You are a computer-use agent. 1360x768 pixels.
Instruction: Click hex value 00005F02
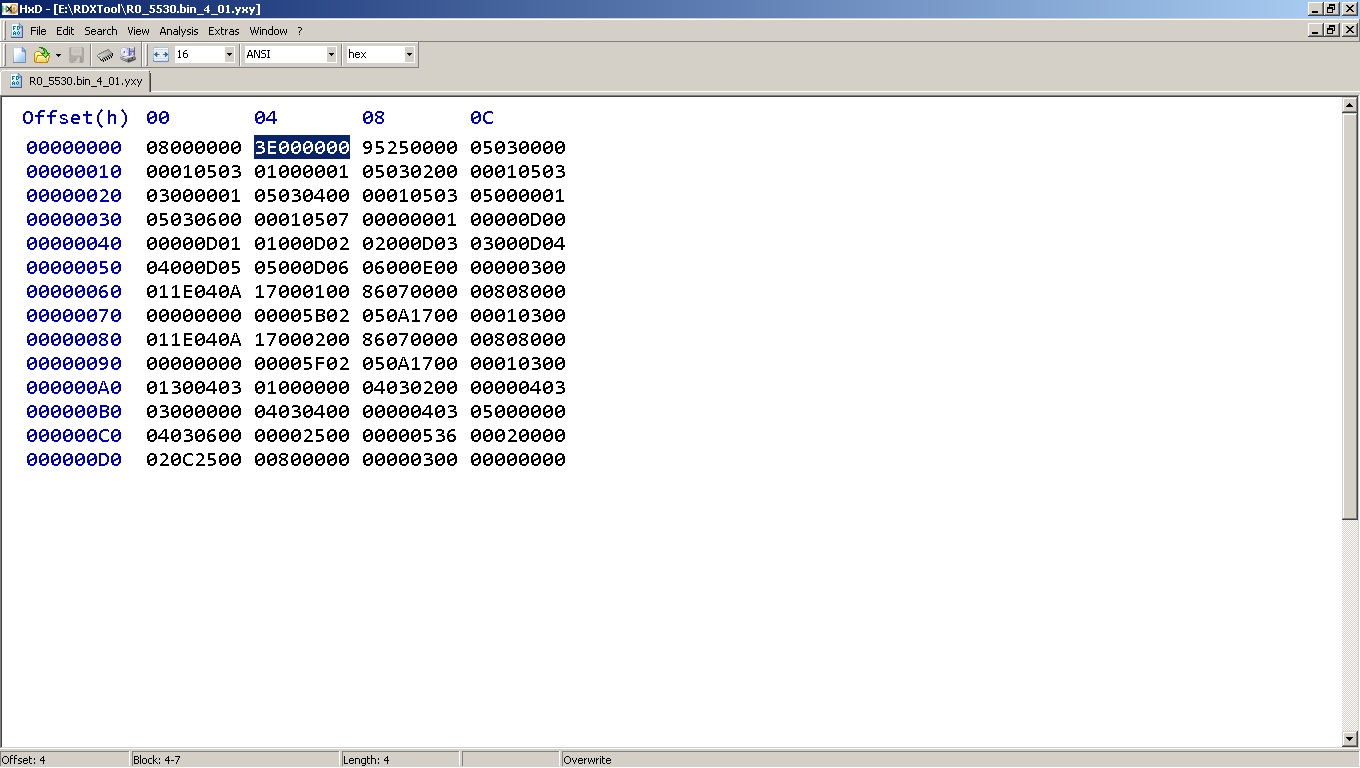(302, 364)
